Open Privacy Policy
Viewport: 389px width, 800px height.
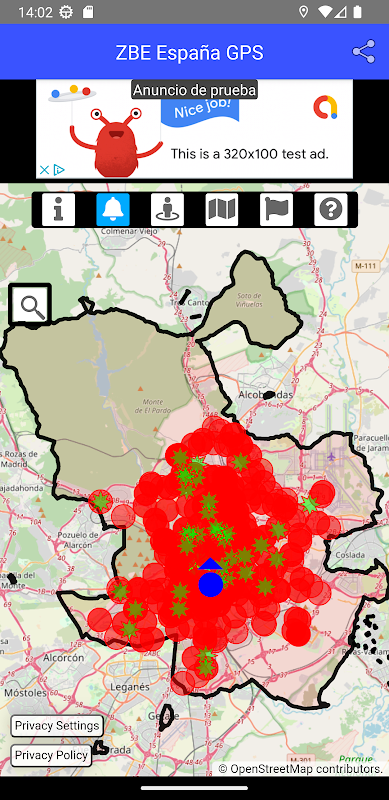pos(51,755)
